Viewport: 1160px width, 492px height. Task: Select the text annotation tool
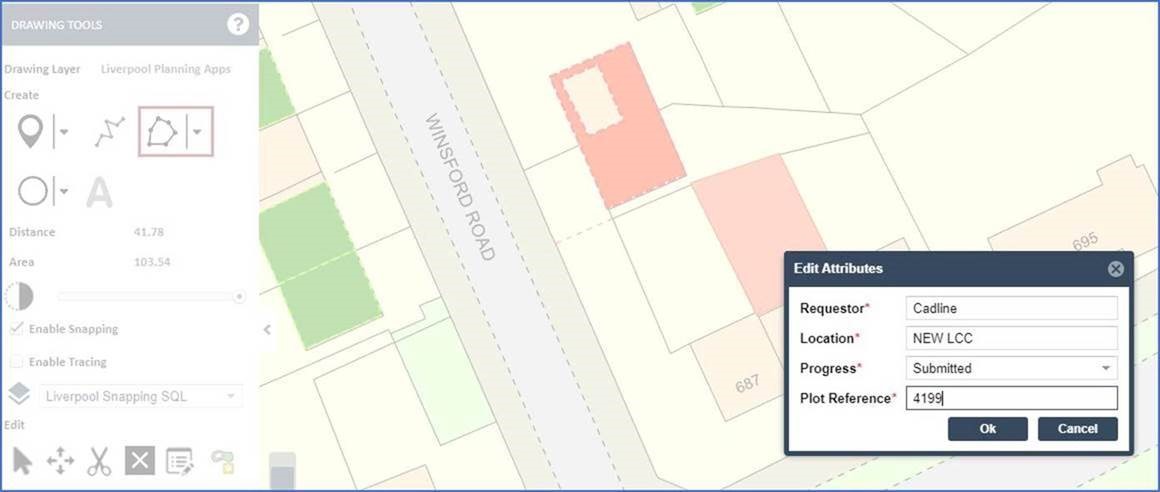click(x=99, y=192)
